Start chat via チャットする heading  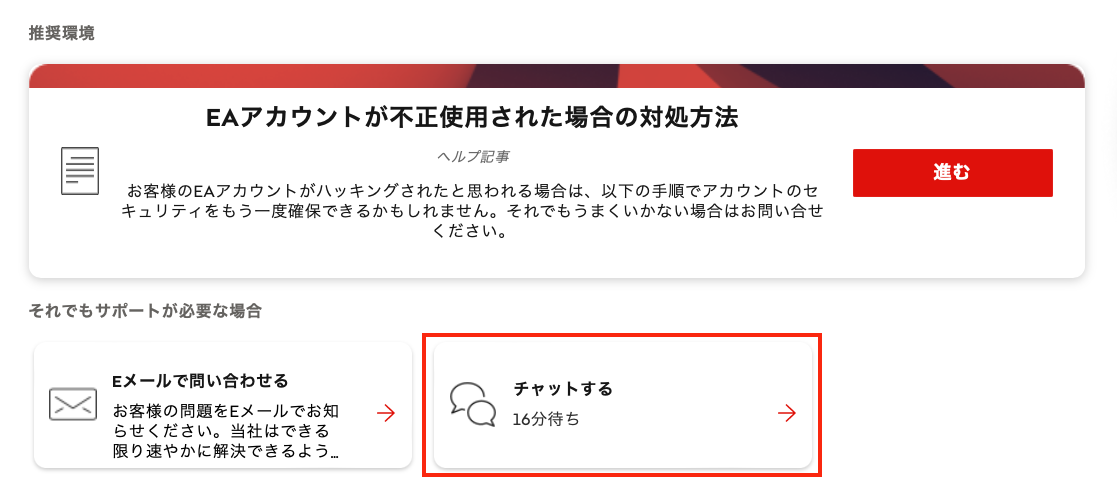pos(563,389)
